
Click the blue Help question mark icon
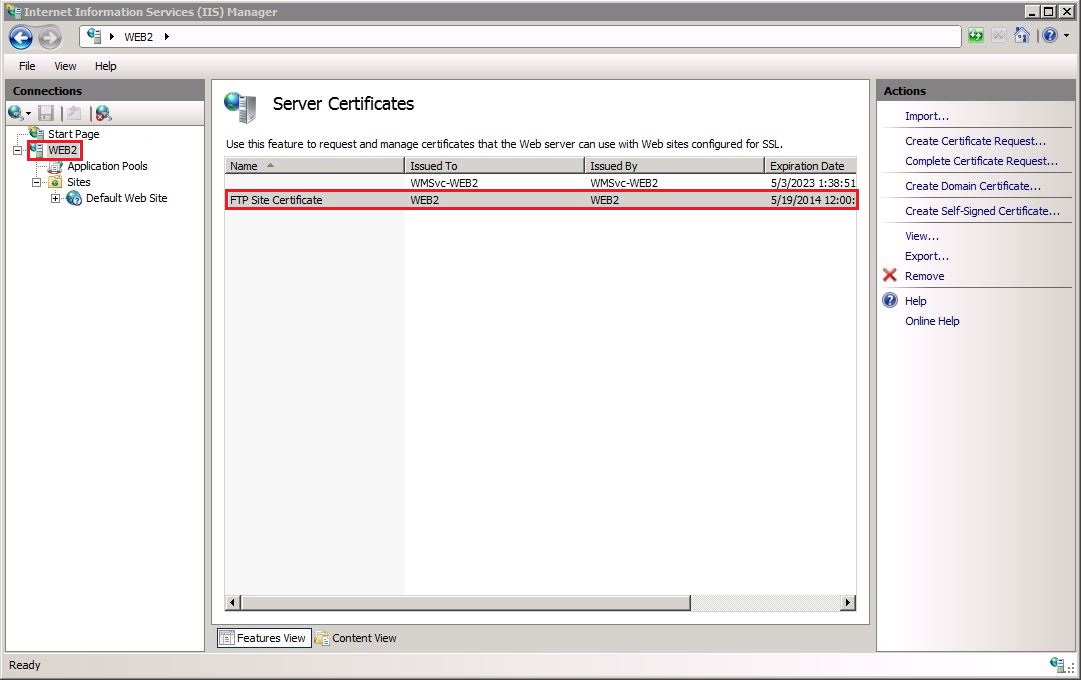point(1048,36)
